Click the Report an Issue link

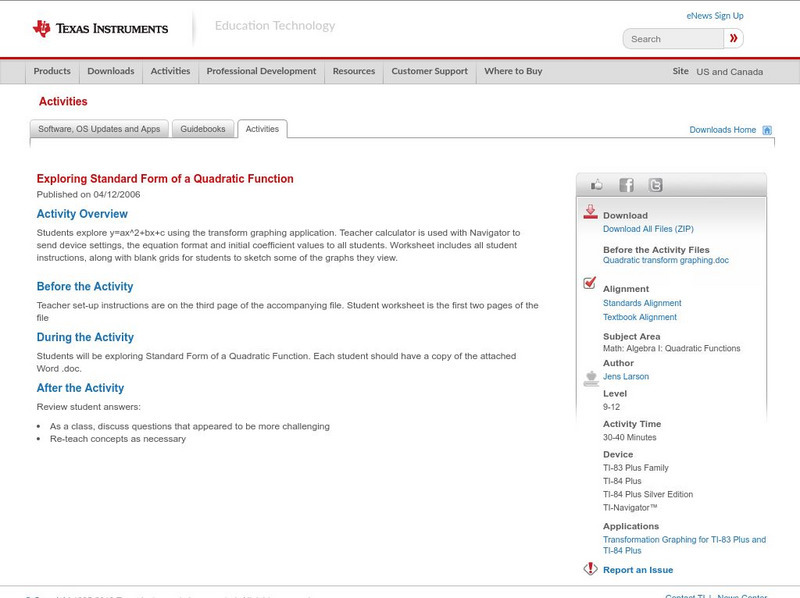click(638, 570)
